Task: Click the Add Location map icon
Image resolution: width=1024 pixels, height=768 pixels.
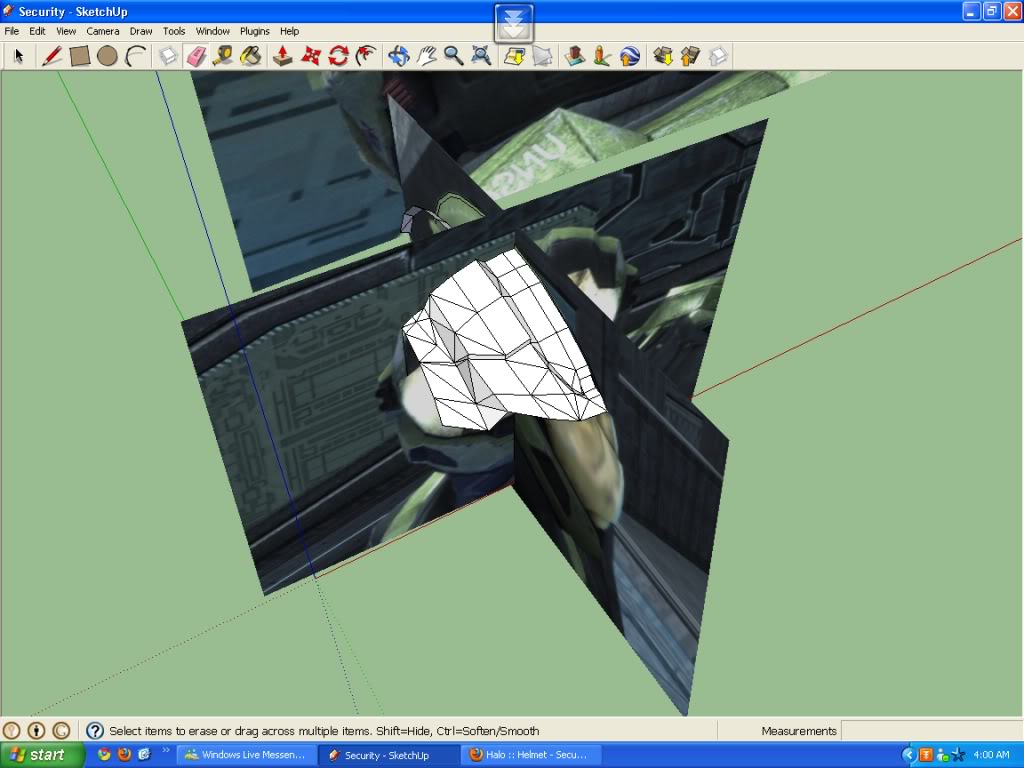Action: tap(515, 56)
